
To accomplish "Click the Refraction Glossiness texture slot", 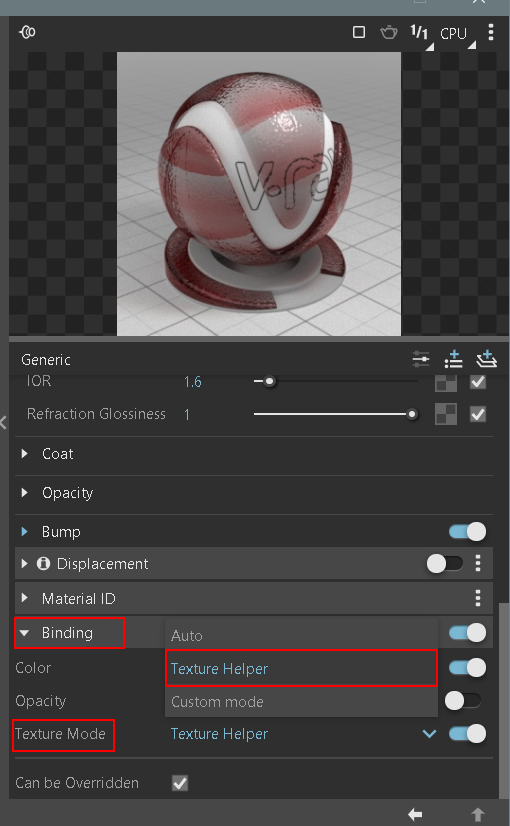I will 446,415.
